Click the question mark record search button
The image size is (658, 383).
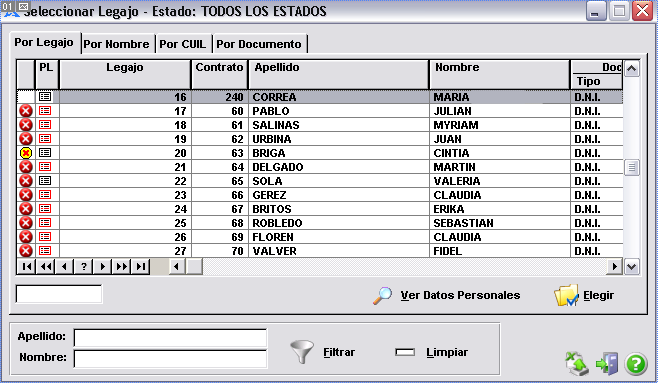84,266
